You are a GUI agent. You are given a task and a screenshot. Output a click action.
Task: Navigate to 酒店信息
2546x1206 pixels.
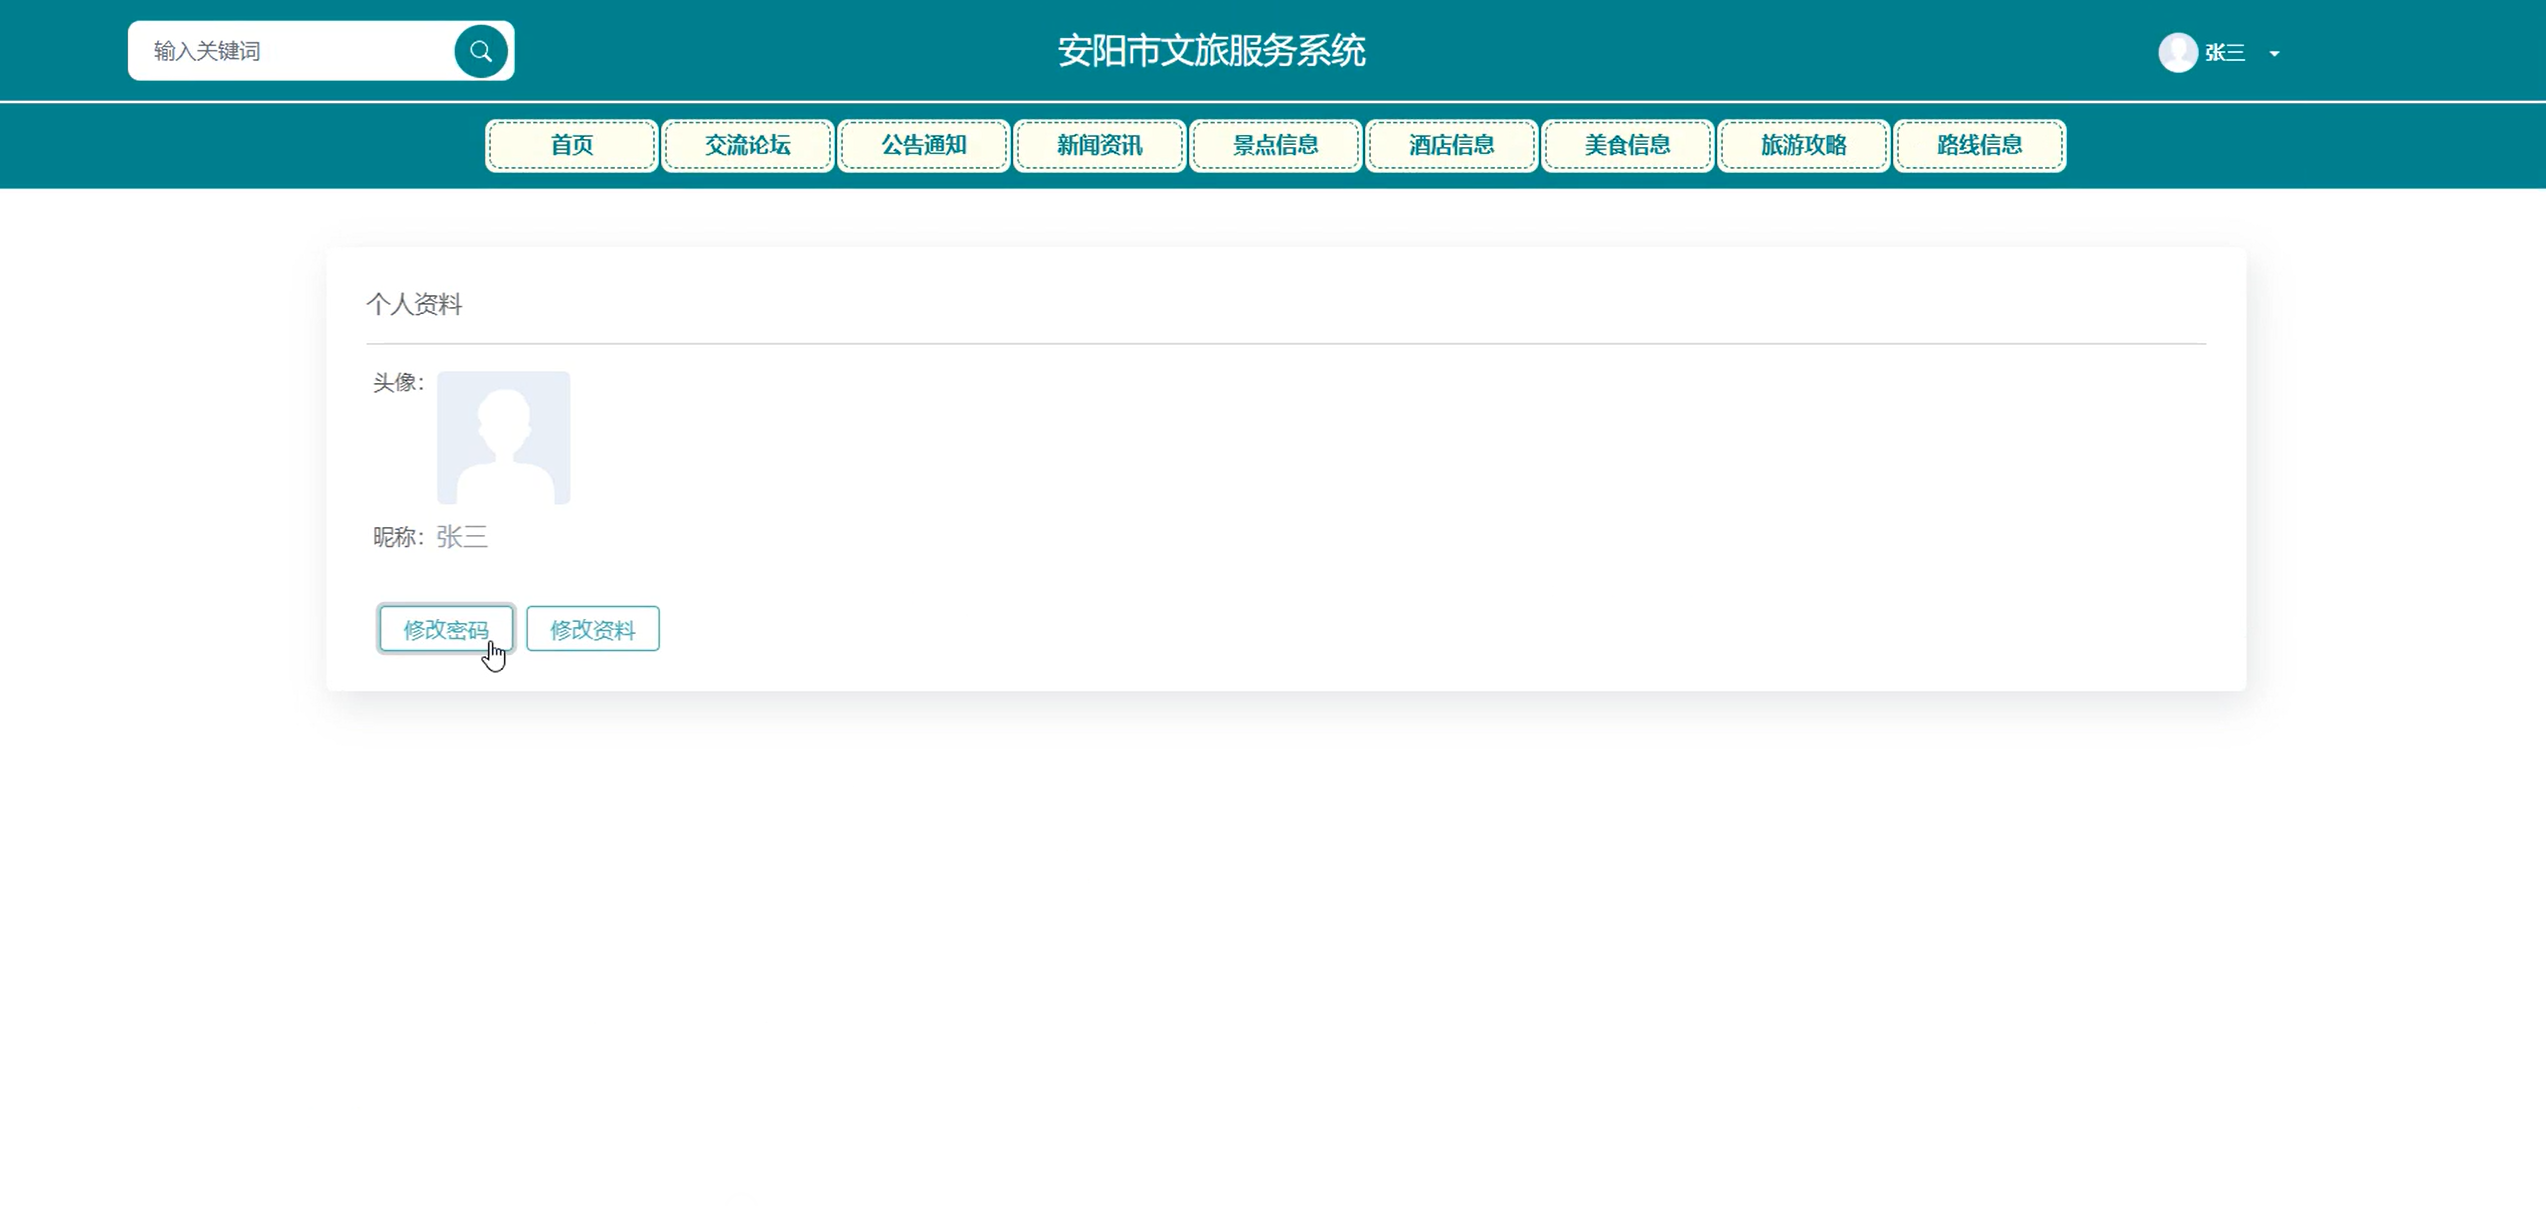click(1451, 145)
